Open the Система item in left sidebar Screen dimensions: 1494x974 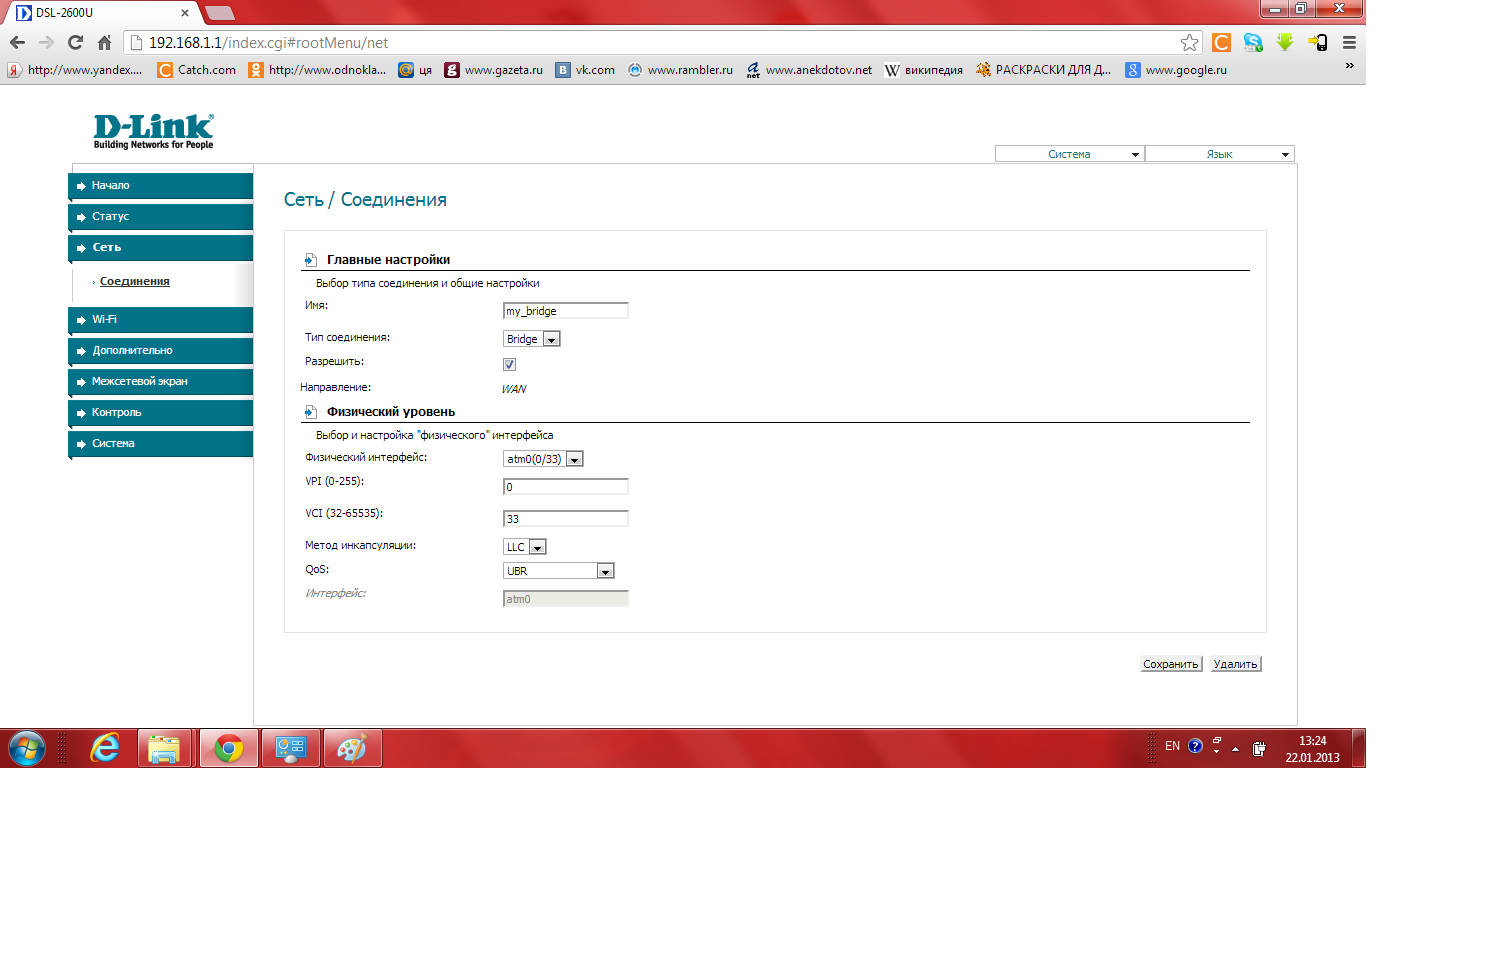161,444
